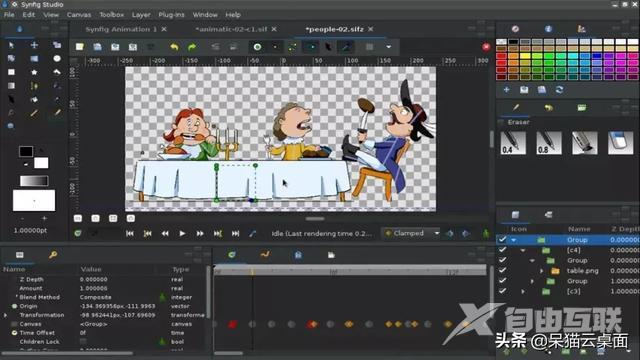Swap the outline and fill colors

pos(42,151)
